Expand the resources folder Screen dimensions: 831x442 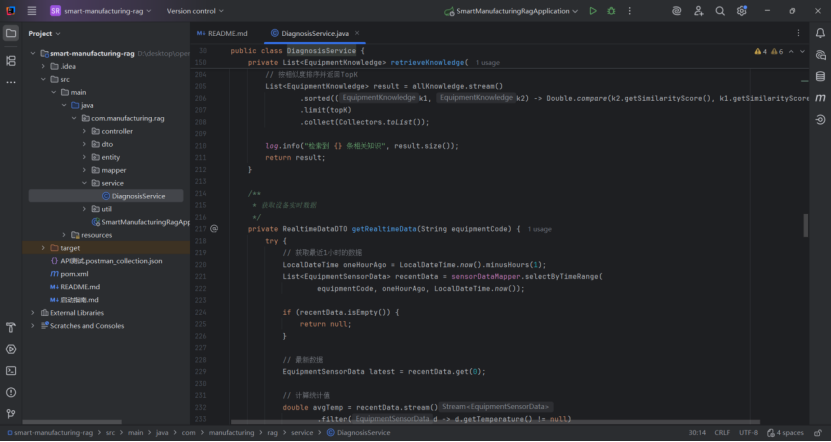tap(64, 235)
